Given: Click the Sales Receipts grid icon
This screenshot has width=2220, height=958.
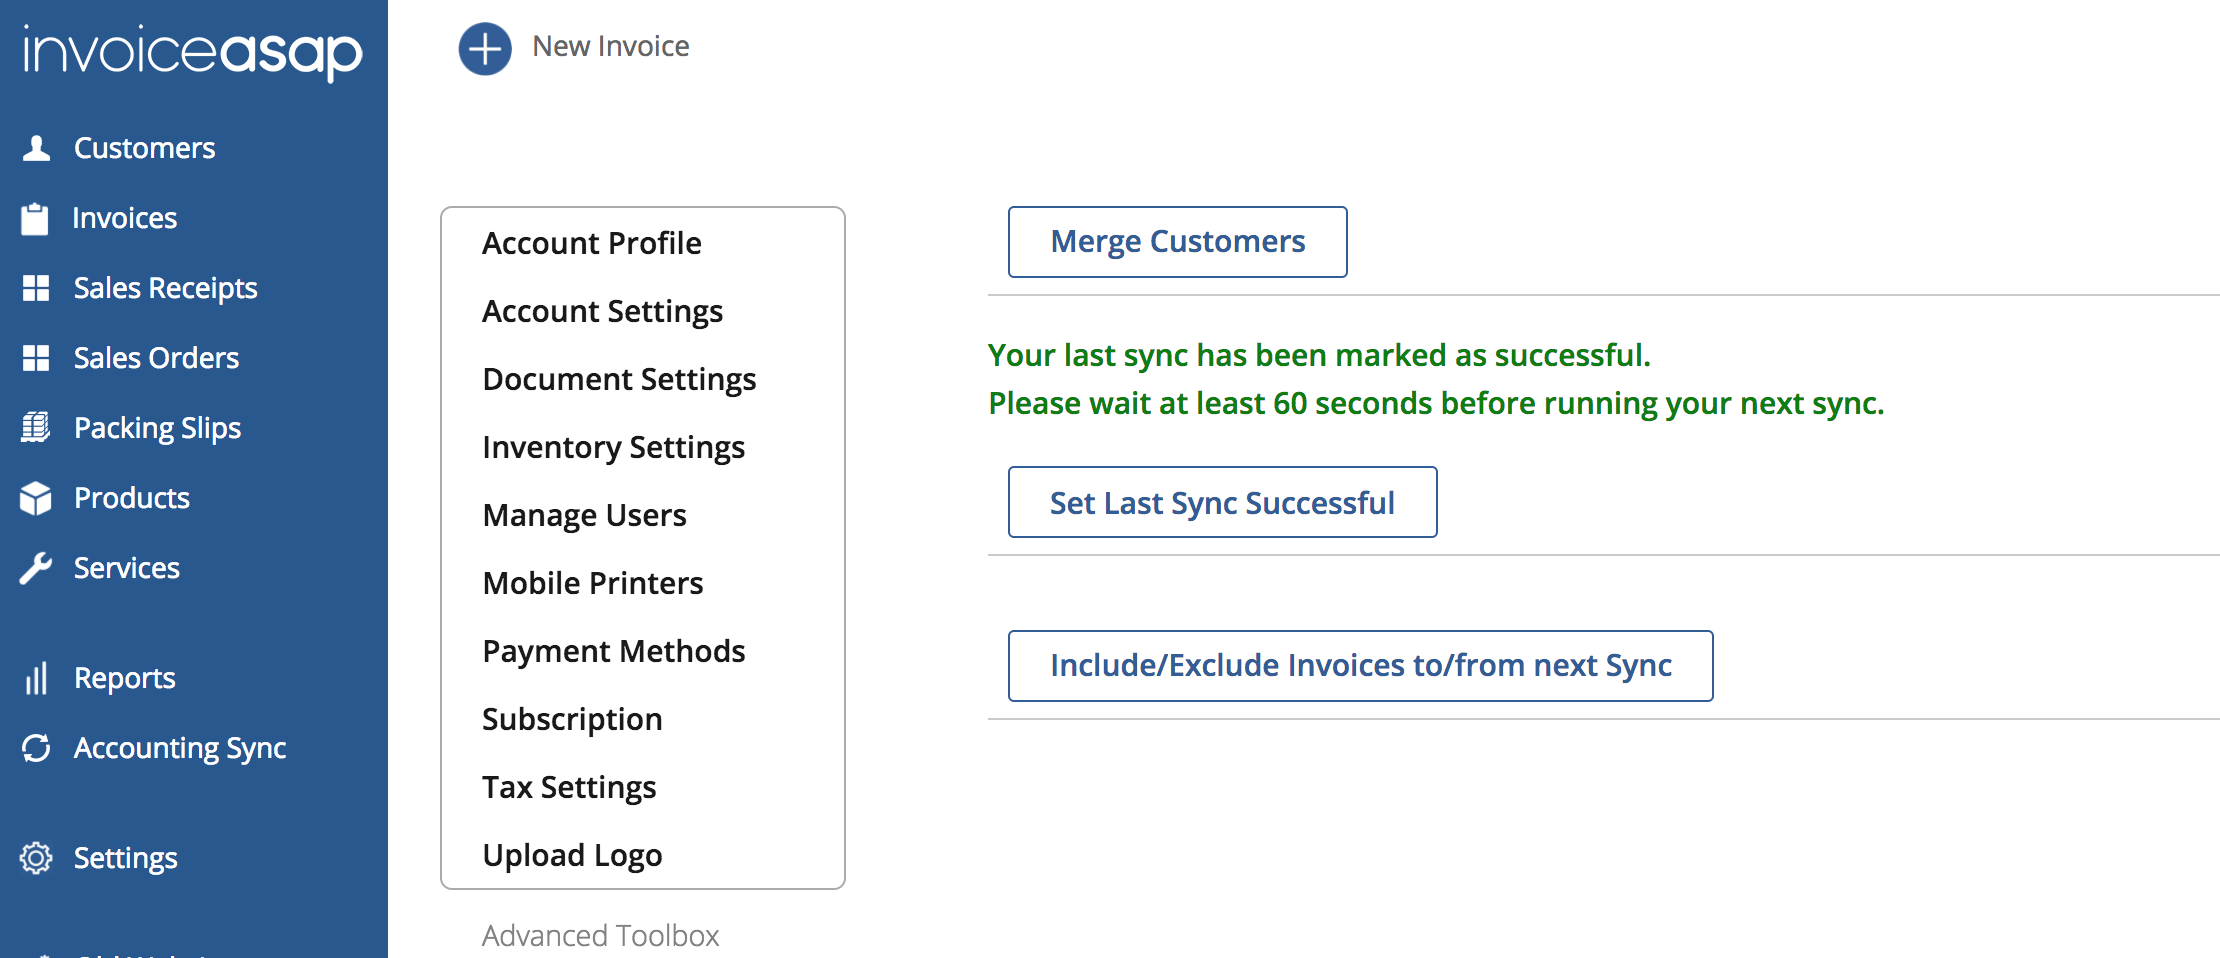Looking at the screenshot, I should [36, 288].
